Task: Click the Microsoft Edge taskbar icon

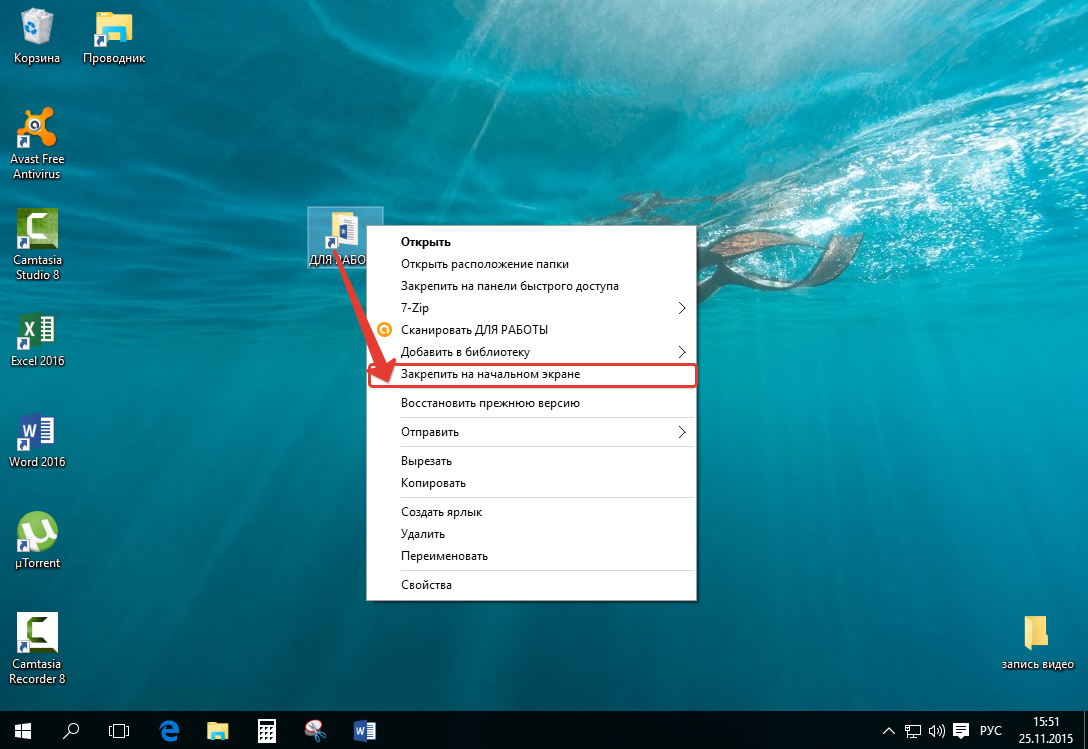Action: [170, 730]
